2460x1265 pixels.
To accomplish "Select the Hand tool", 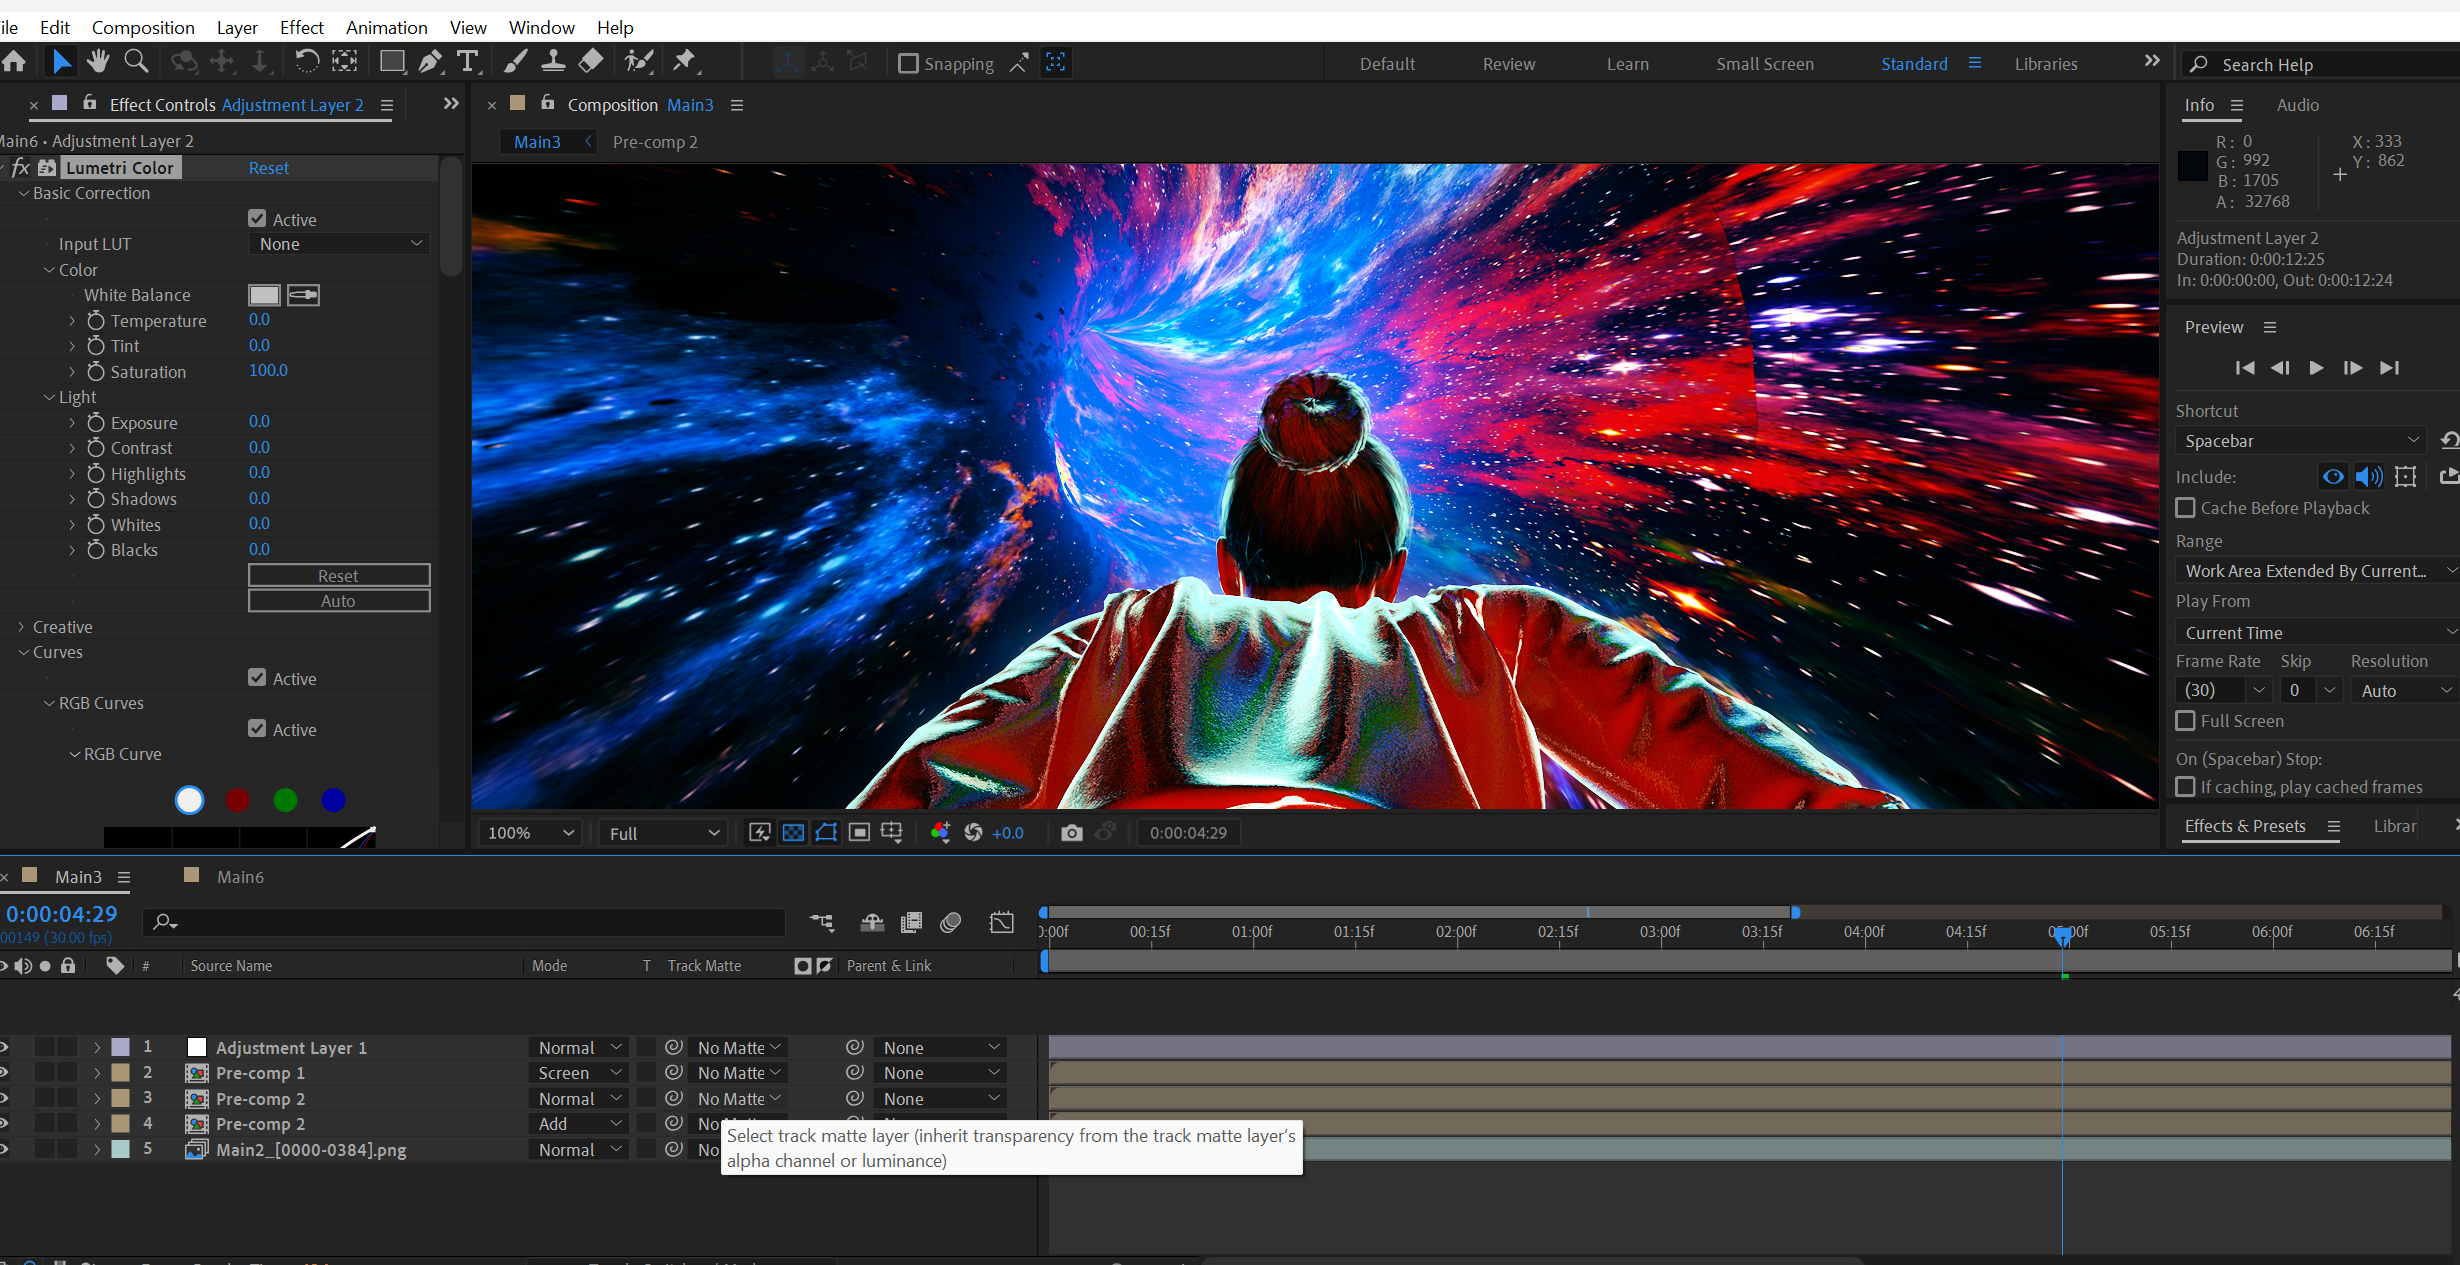I will (98, 62).
